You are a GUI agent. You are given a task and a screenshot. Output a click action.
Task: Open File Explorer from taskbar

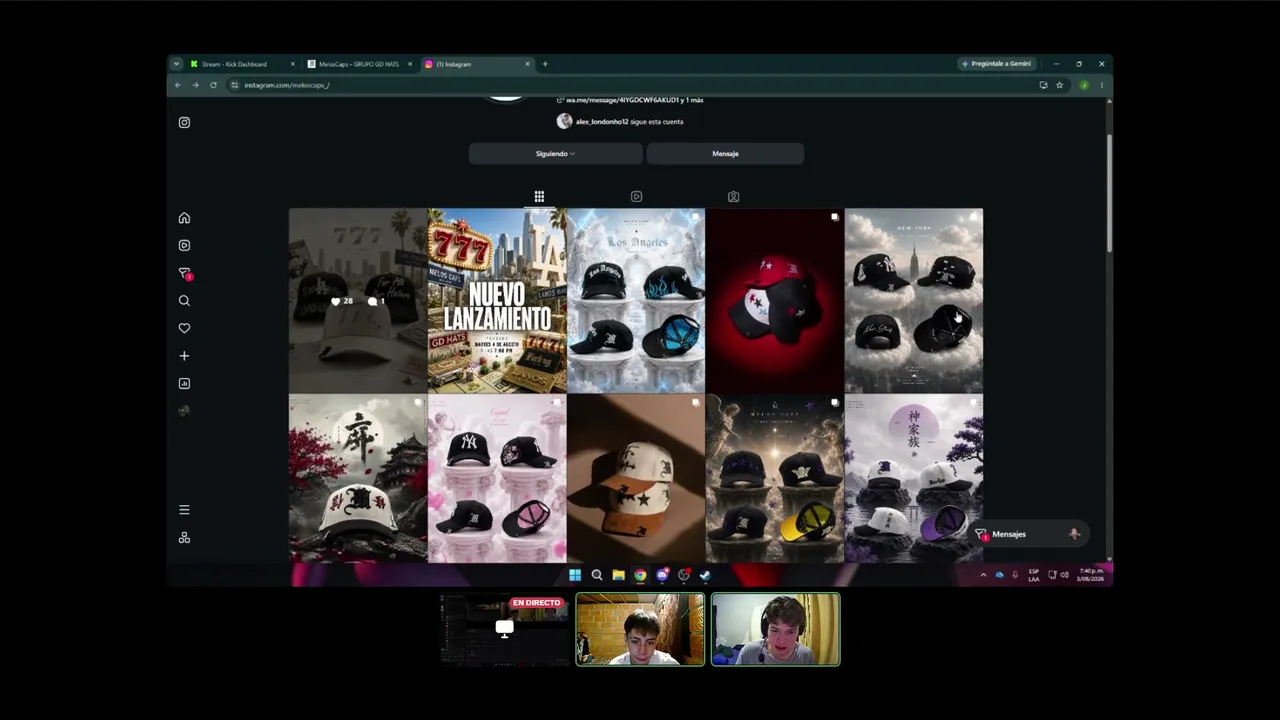click(619, 575)
